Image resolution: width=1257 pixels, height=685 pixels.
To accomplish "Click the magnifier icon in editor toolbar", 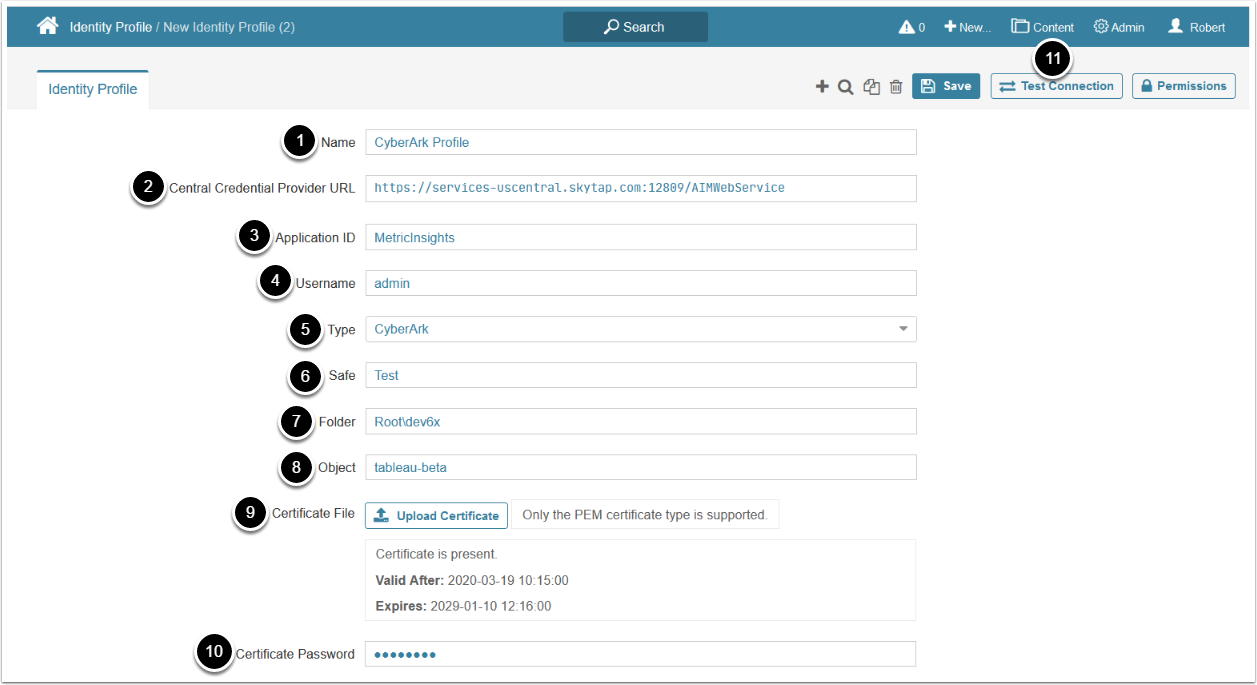I will 845,87.
